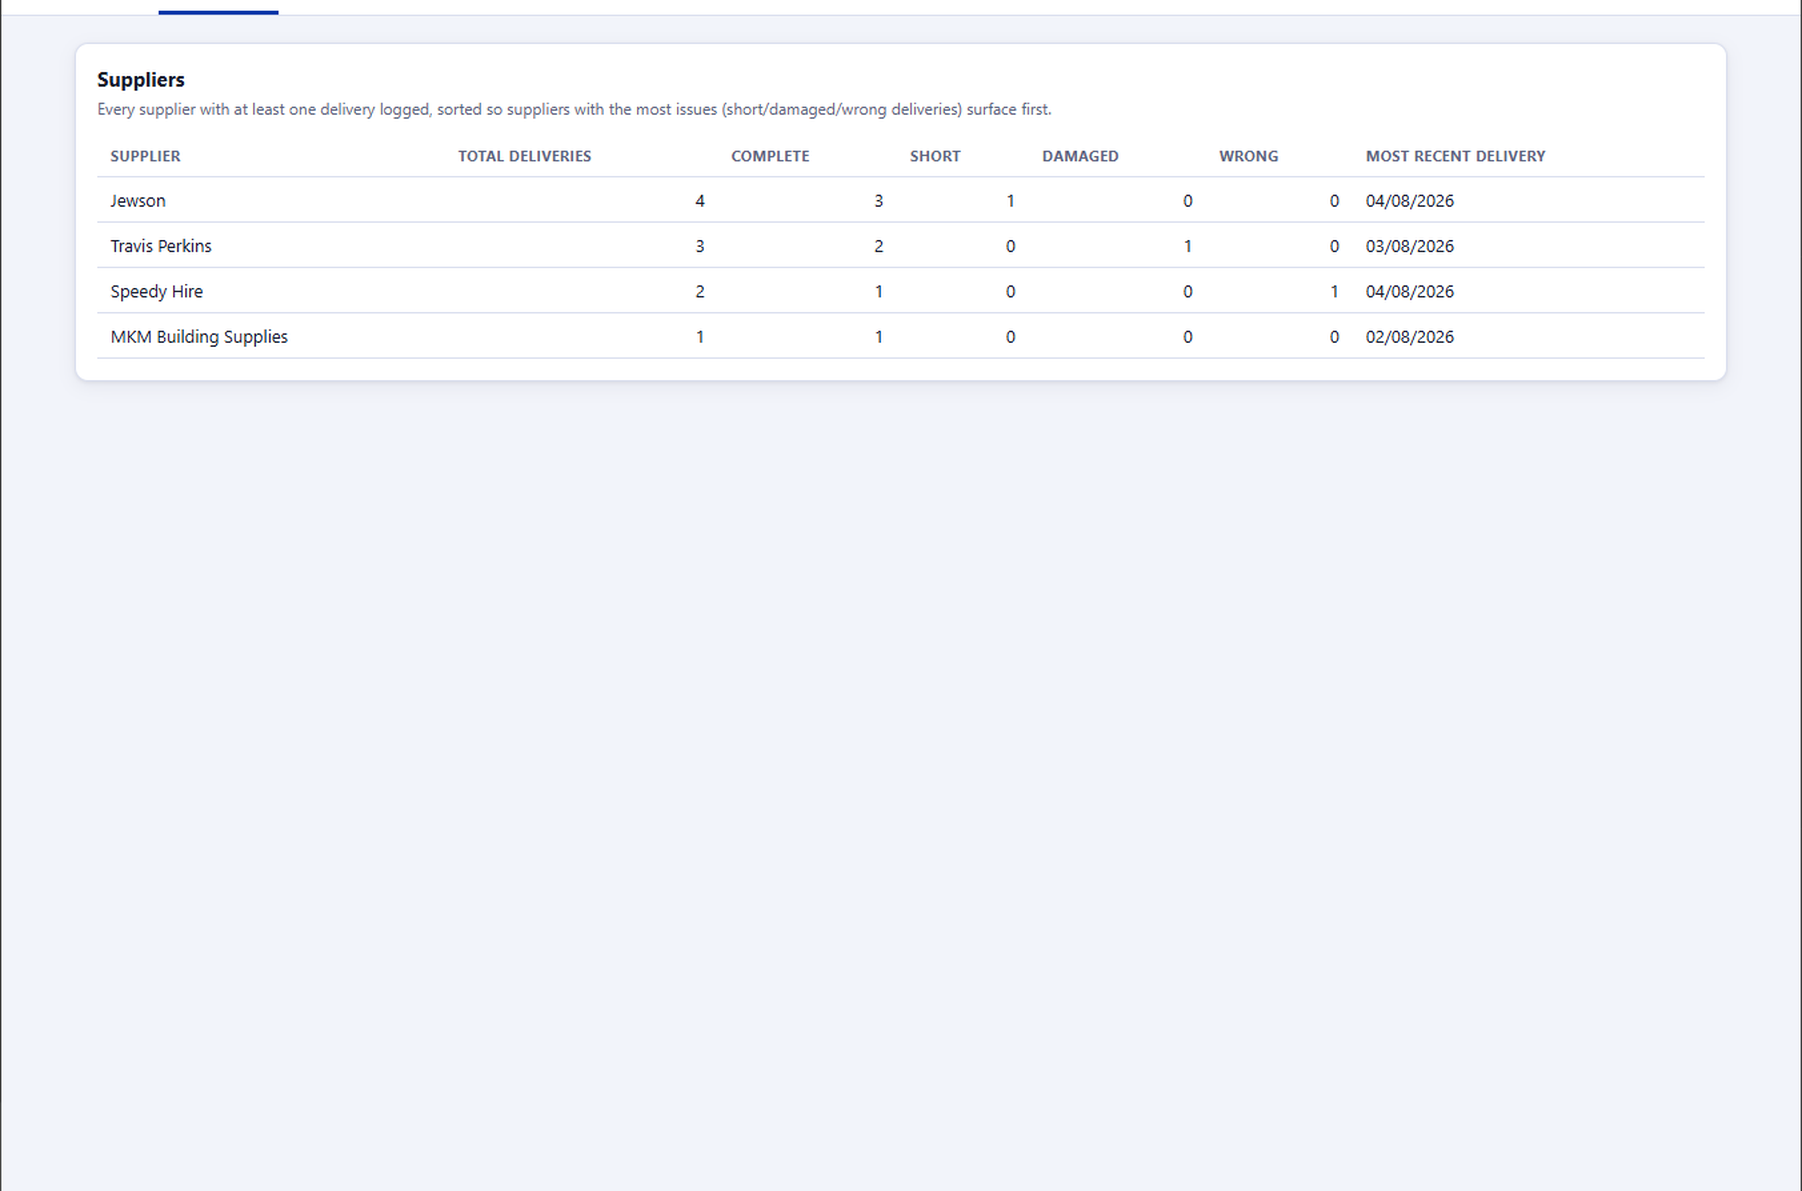The image size is (1802, 1191).
Task: Select the Speedy Hire supplier name
Action: pyautogui.click(x=156, y=292)
